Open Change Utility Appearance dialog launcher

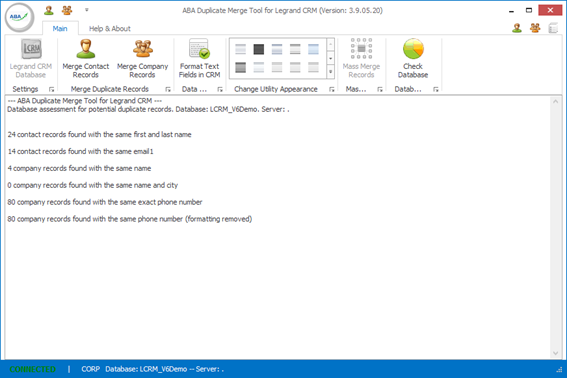332,89
